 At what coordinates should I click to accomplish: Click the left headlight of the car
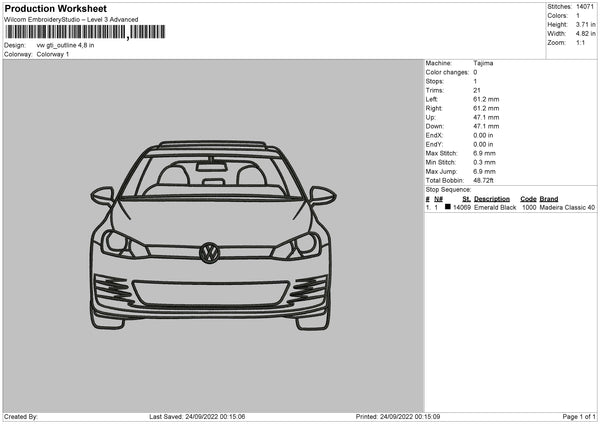(x=118, y=243)
